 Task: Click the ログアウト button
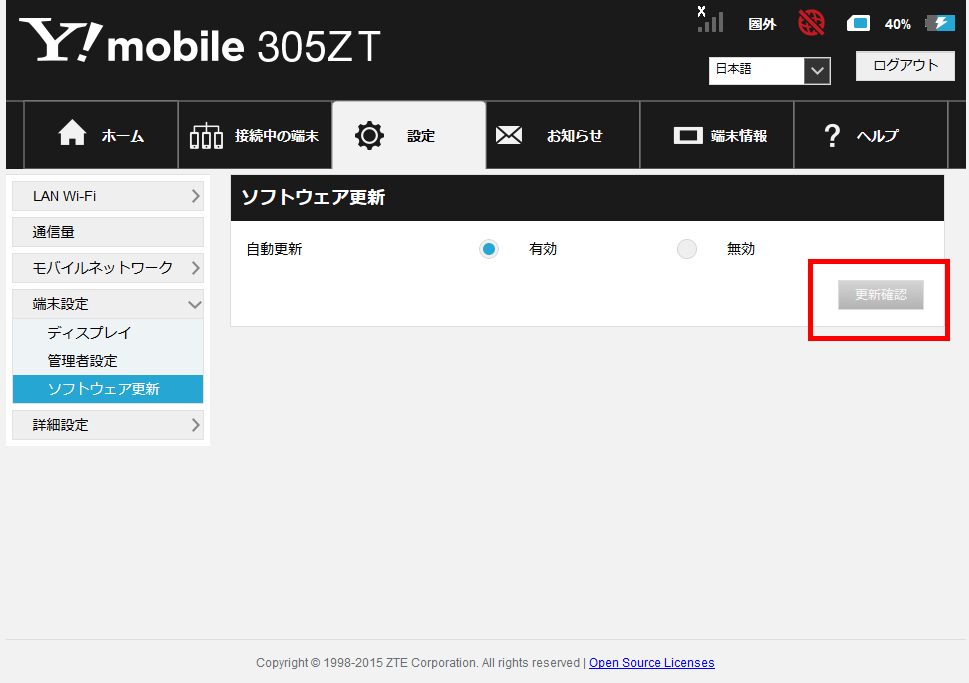pos(905,66)
